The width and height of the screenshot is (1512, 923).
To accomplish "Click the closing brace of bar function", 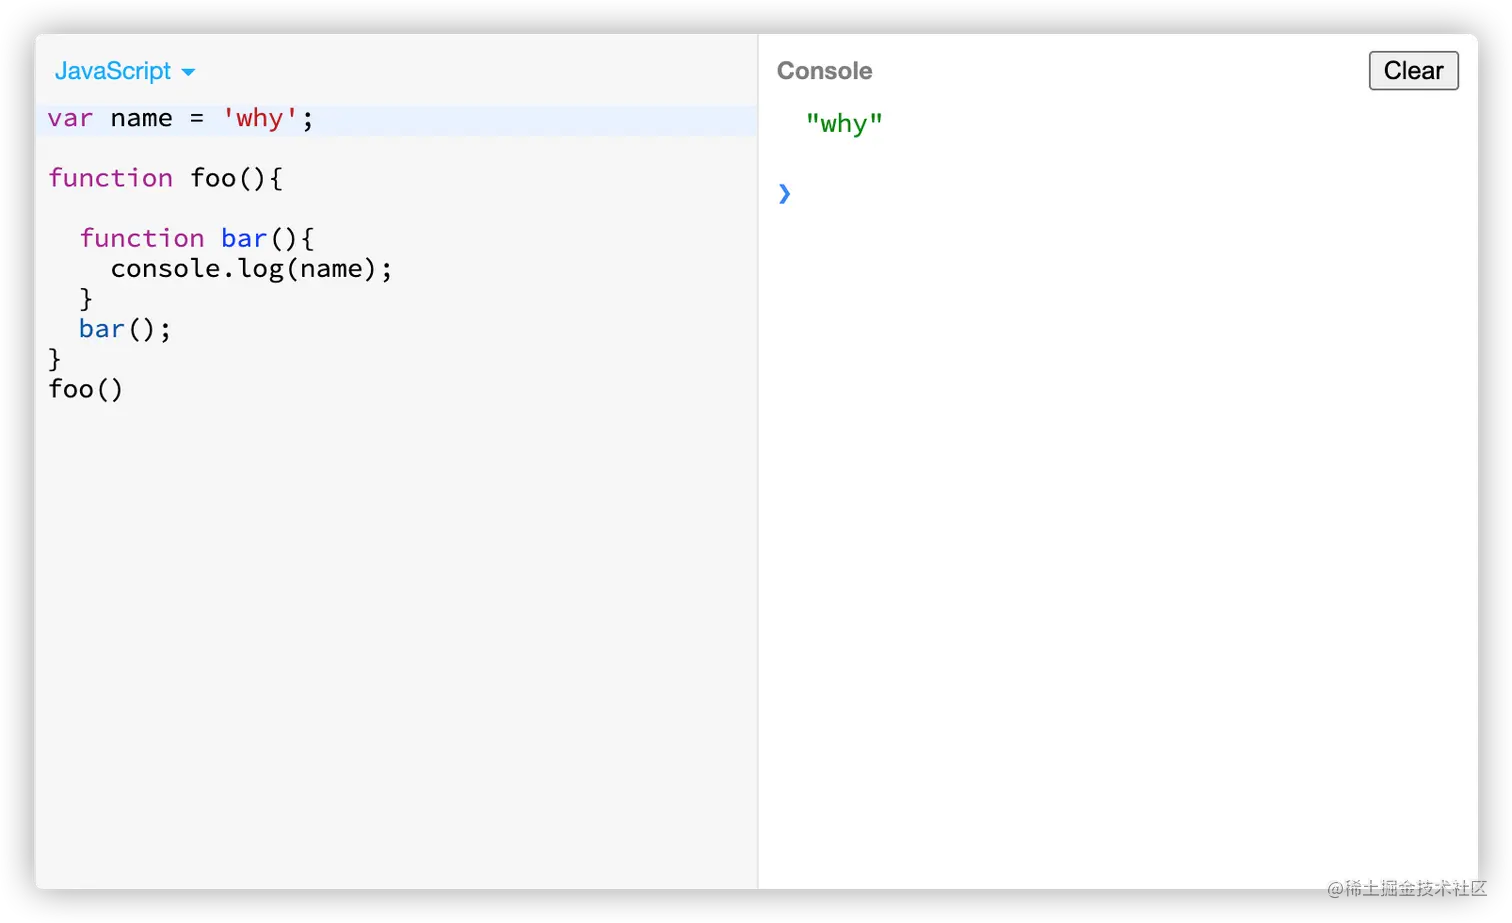I will (86, 298).
